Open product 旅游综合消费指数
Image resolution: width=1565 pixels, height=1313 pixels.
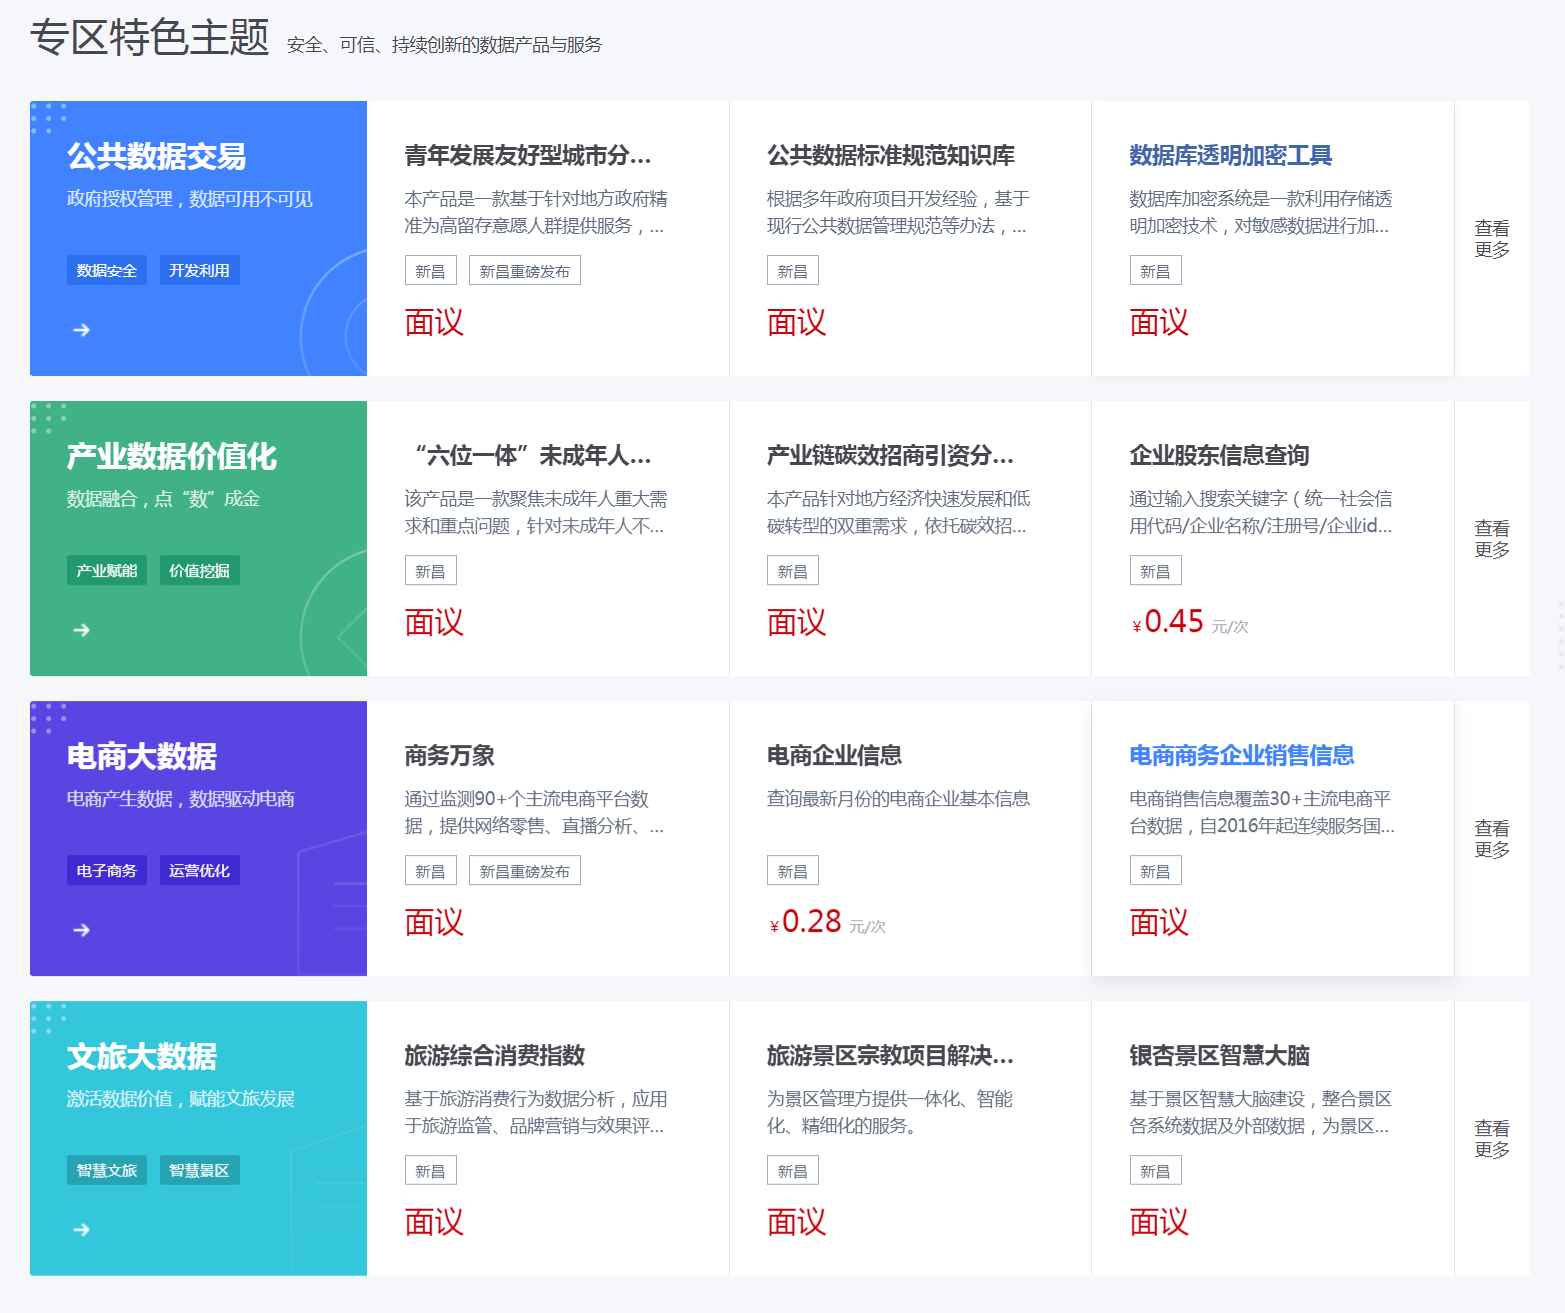click(x=495, y=1056)
